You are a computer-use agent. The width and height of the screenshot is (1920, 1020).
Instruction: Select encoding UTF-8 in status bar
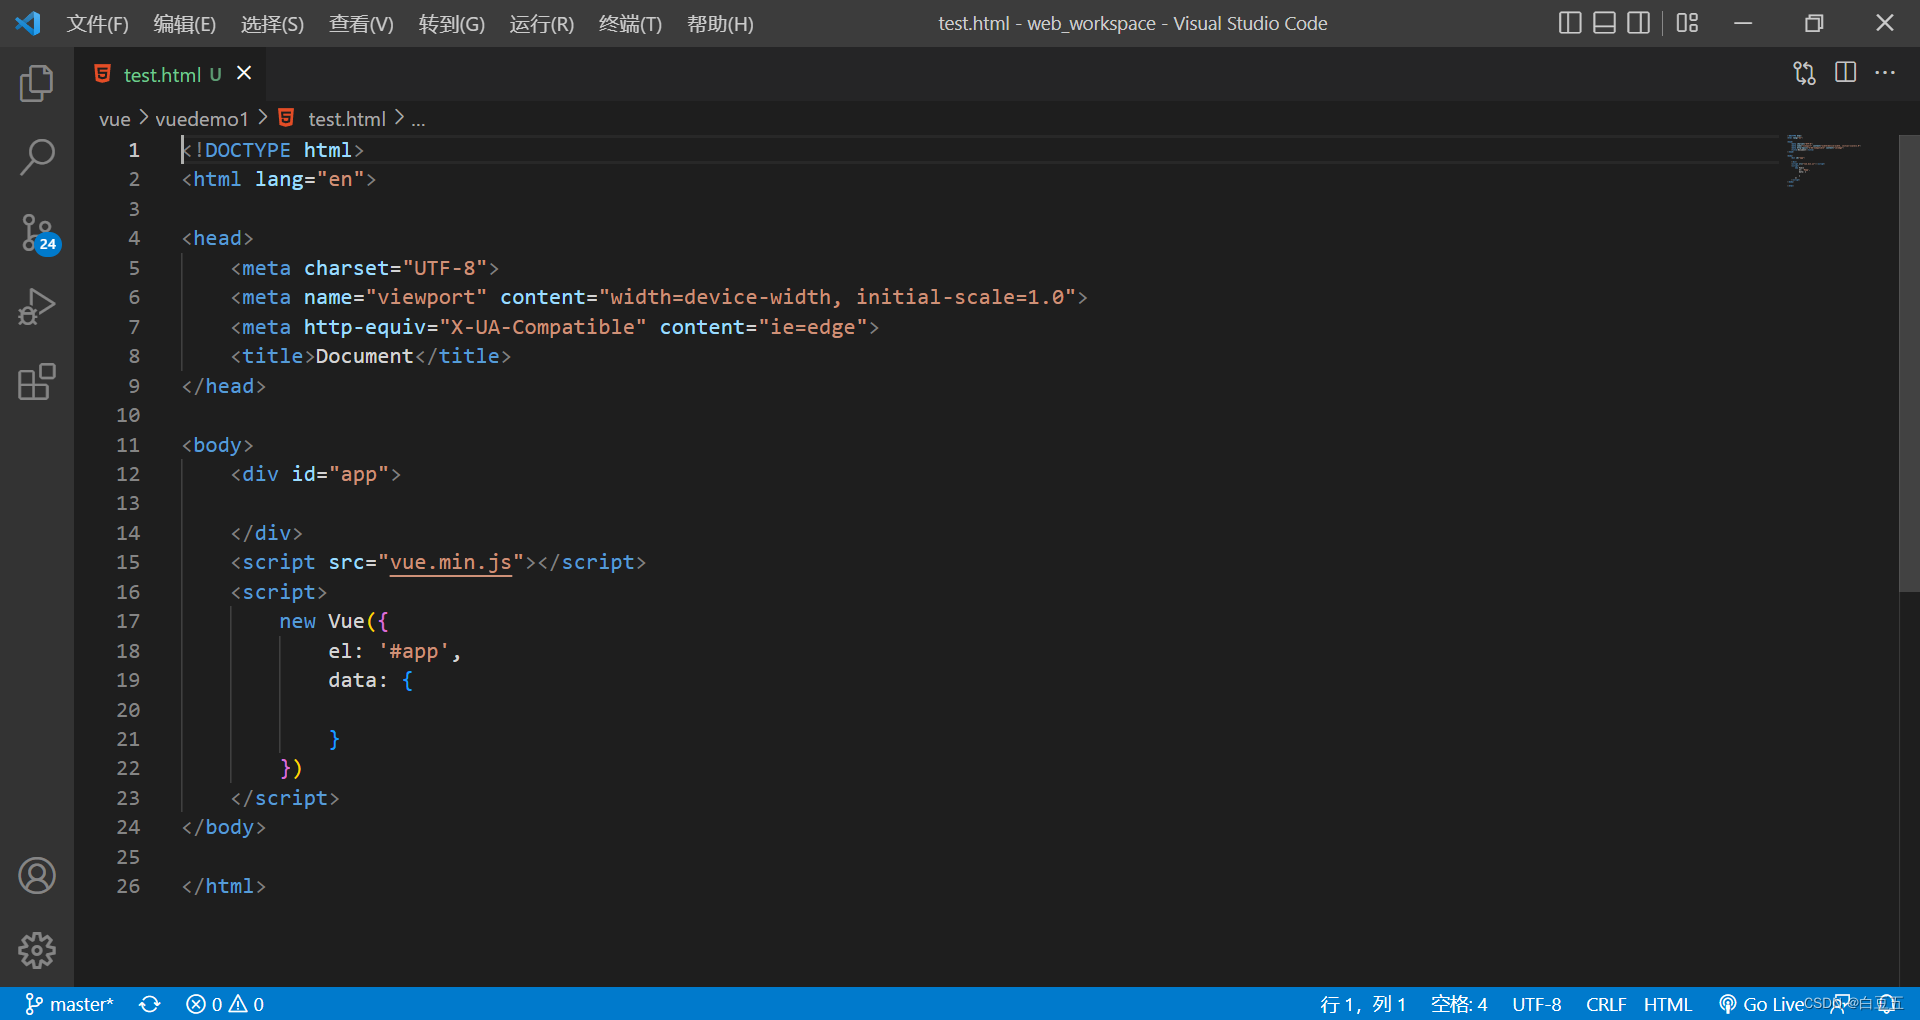tap(1537, 1004)
